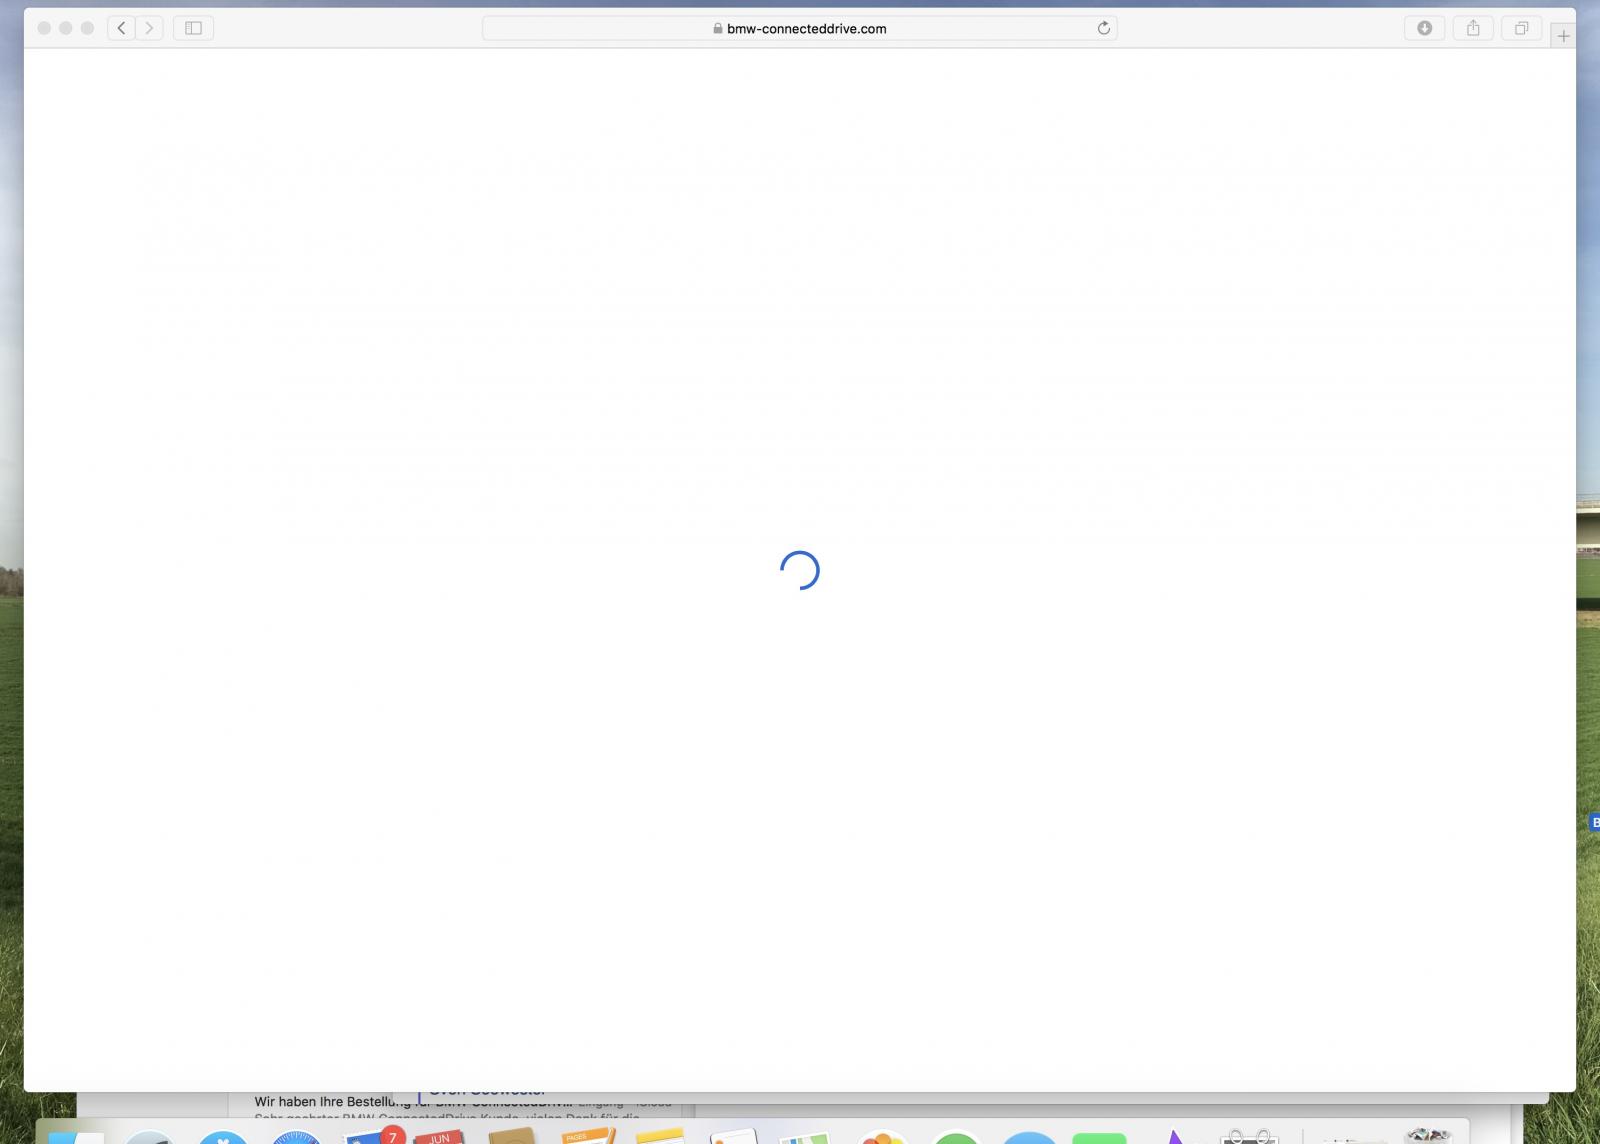Launch Pages from the Dock
1600x1144 pixels.
tap(587, 1136)
